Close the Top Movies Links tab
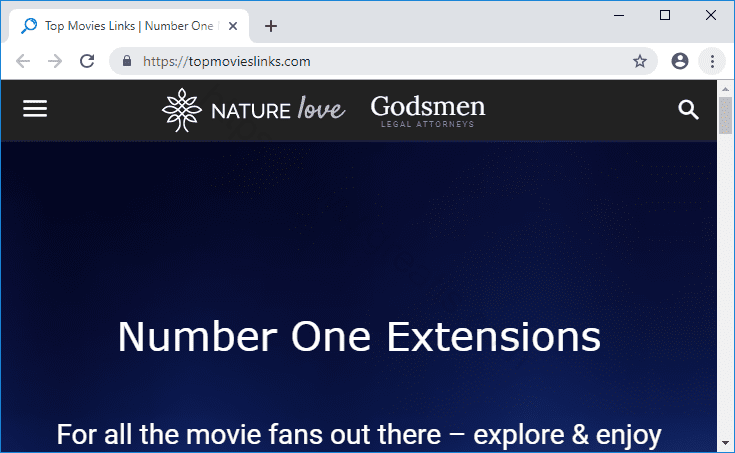The width and height of the screenshot is (735, 453). pos(232,26)
